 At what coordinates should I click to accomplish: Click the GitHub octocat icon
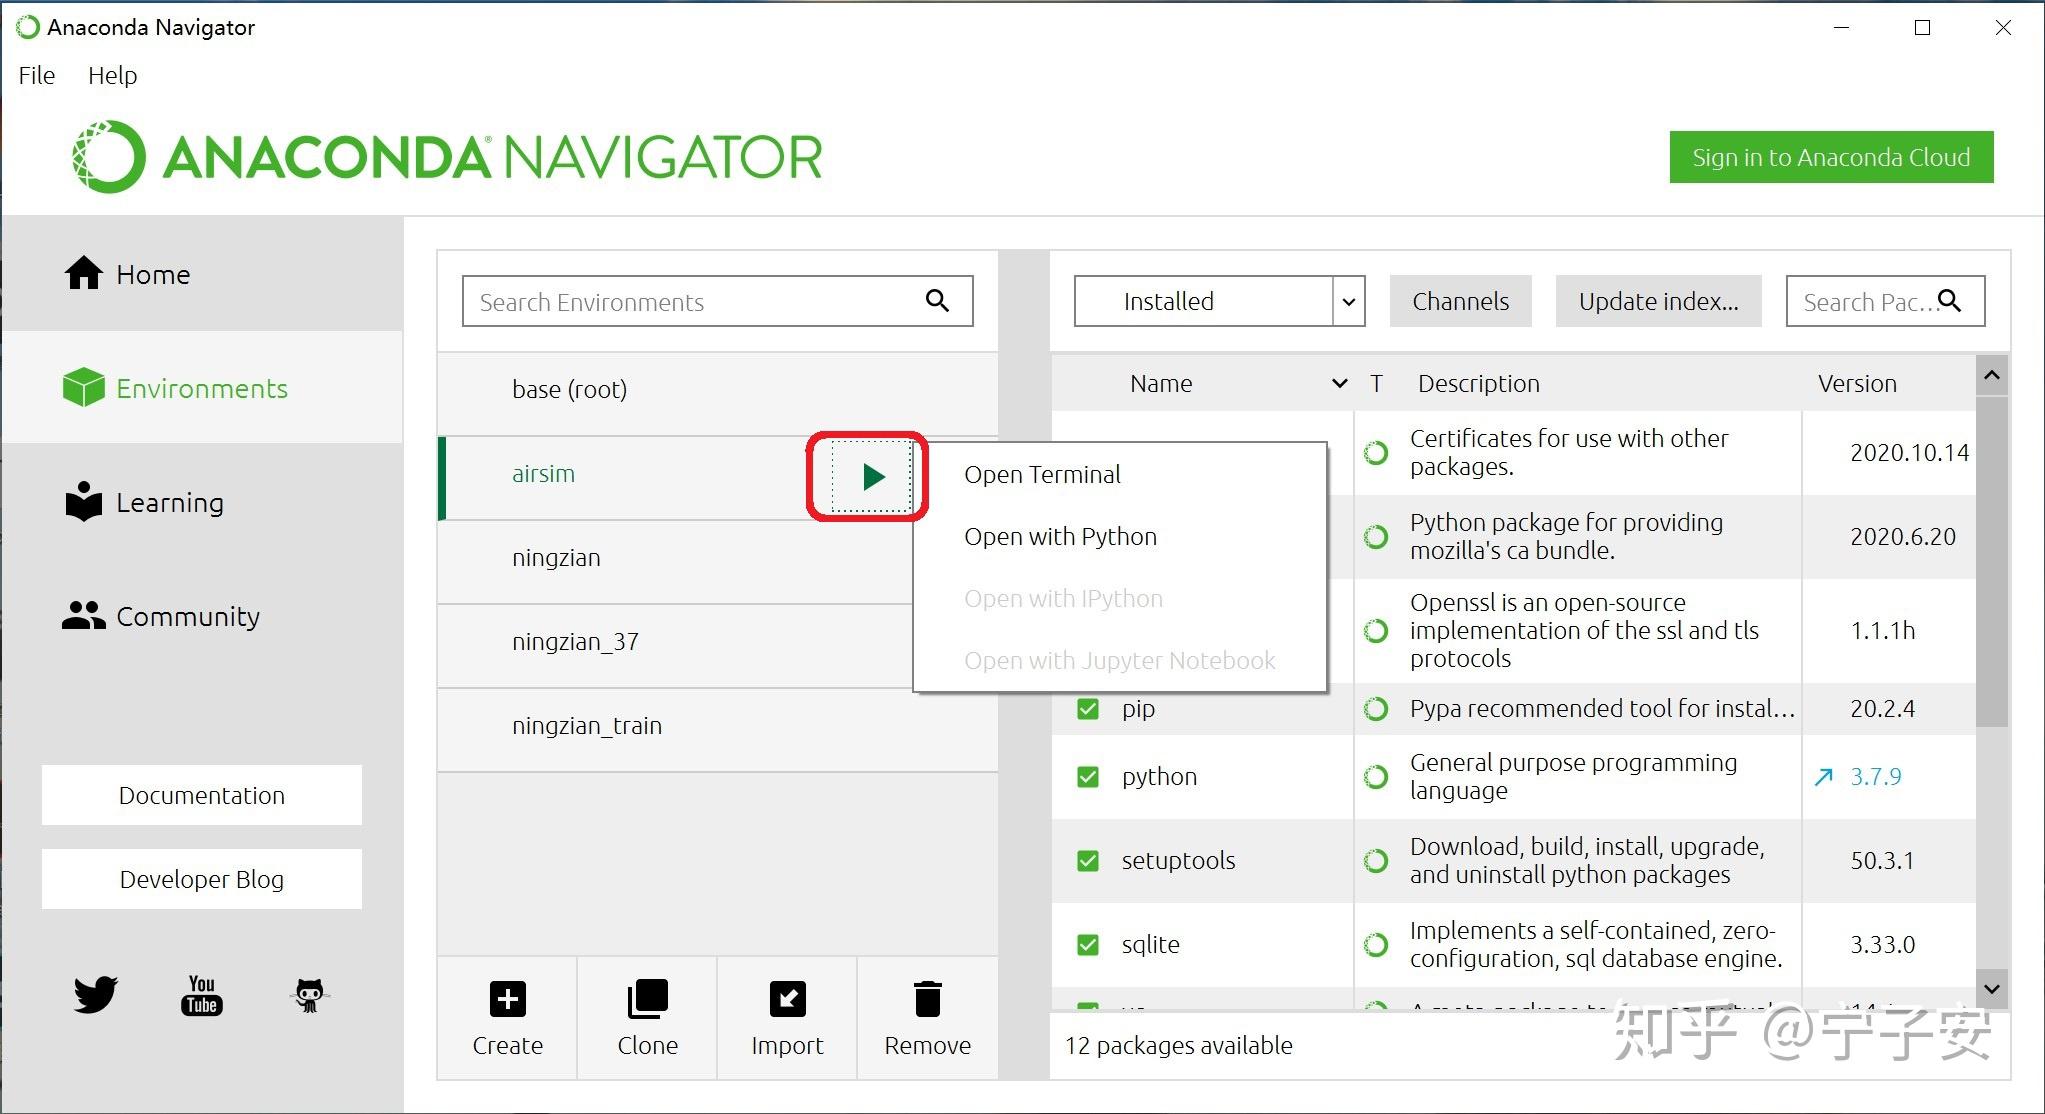309,995
